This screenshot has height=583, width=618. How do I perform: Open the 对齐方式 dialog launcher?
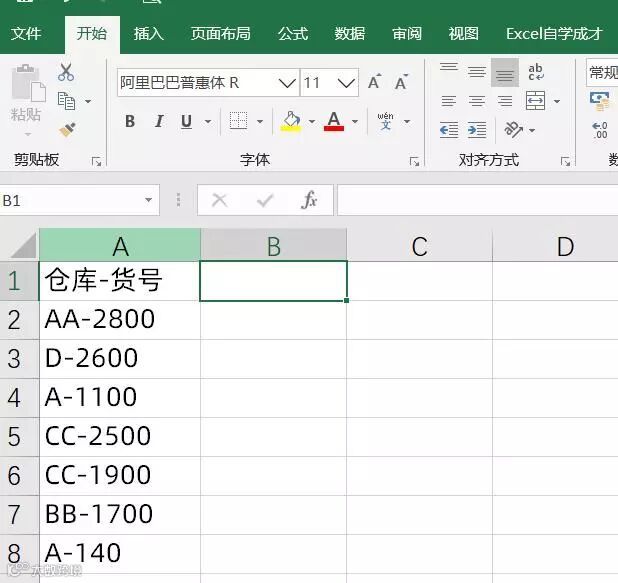click(x=566, y=161)
